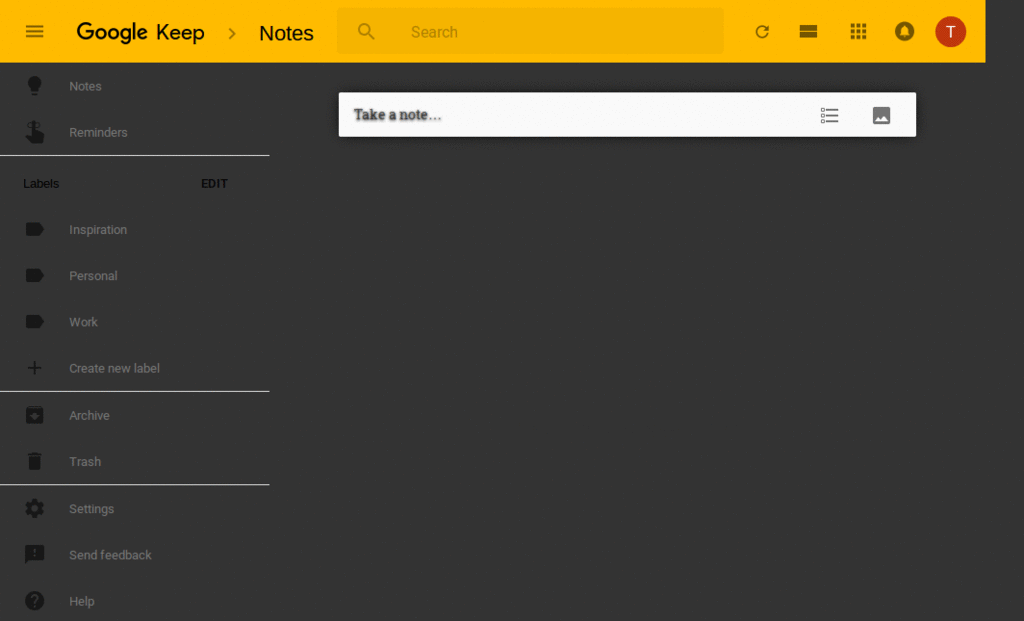Click the refresh icon
Viewport: 1024px width, 621px height.
[762, 31]
